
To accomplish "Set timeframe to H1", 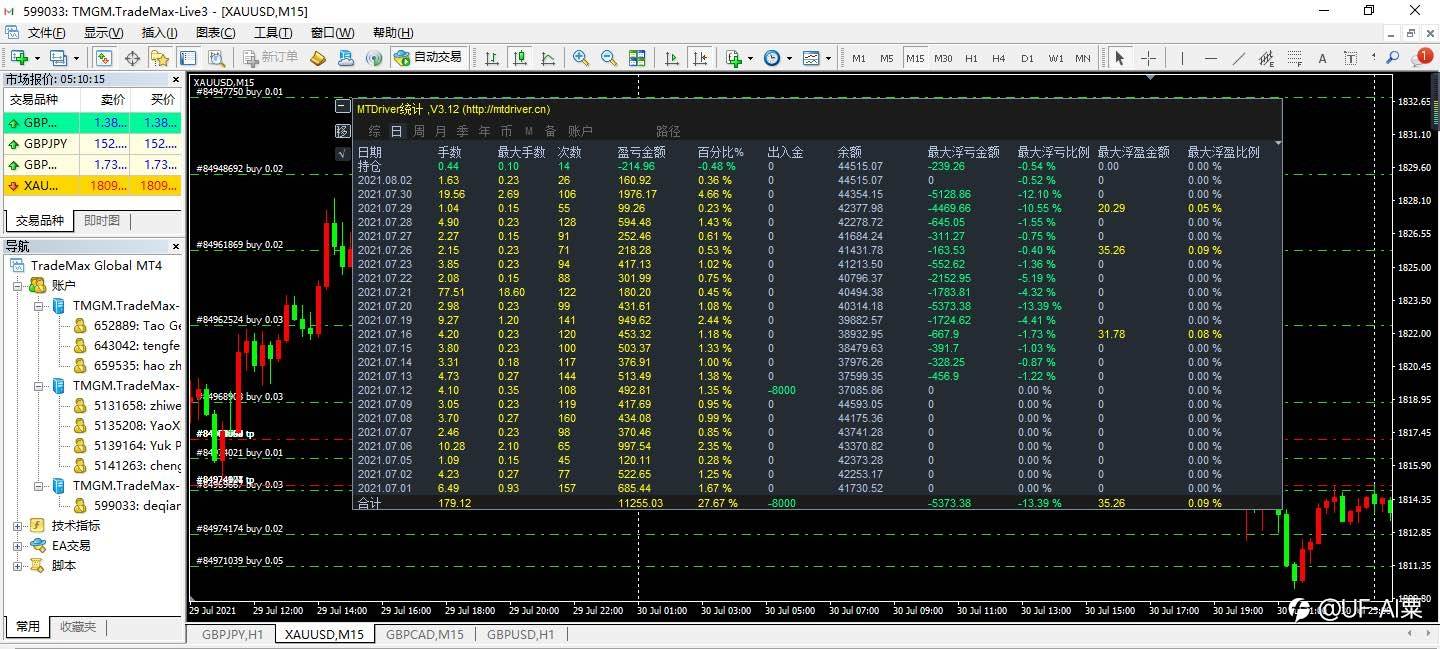I will pyautogui.click(x=971, y=58).
